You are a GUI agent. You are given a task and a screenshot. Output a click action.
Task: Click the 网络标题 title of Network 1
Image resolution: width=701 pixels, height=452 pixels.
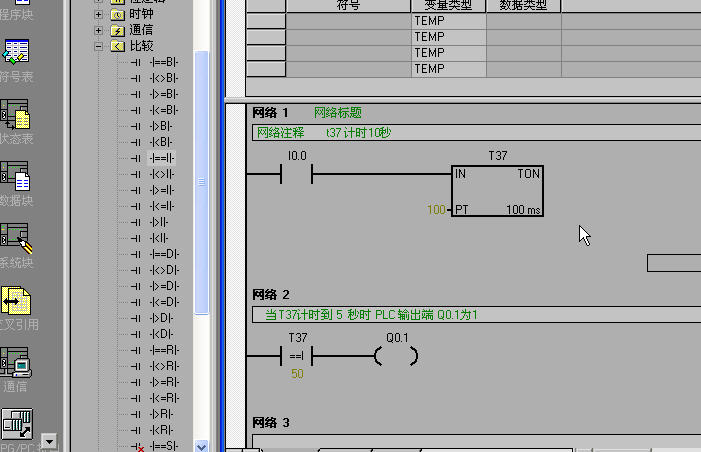point(337,113)
